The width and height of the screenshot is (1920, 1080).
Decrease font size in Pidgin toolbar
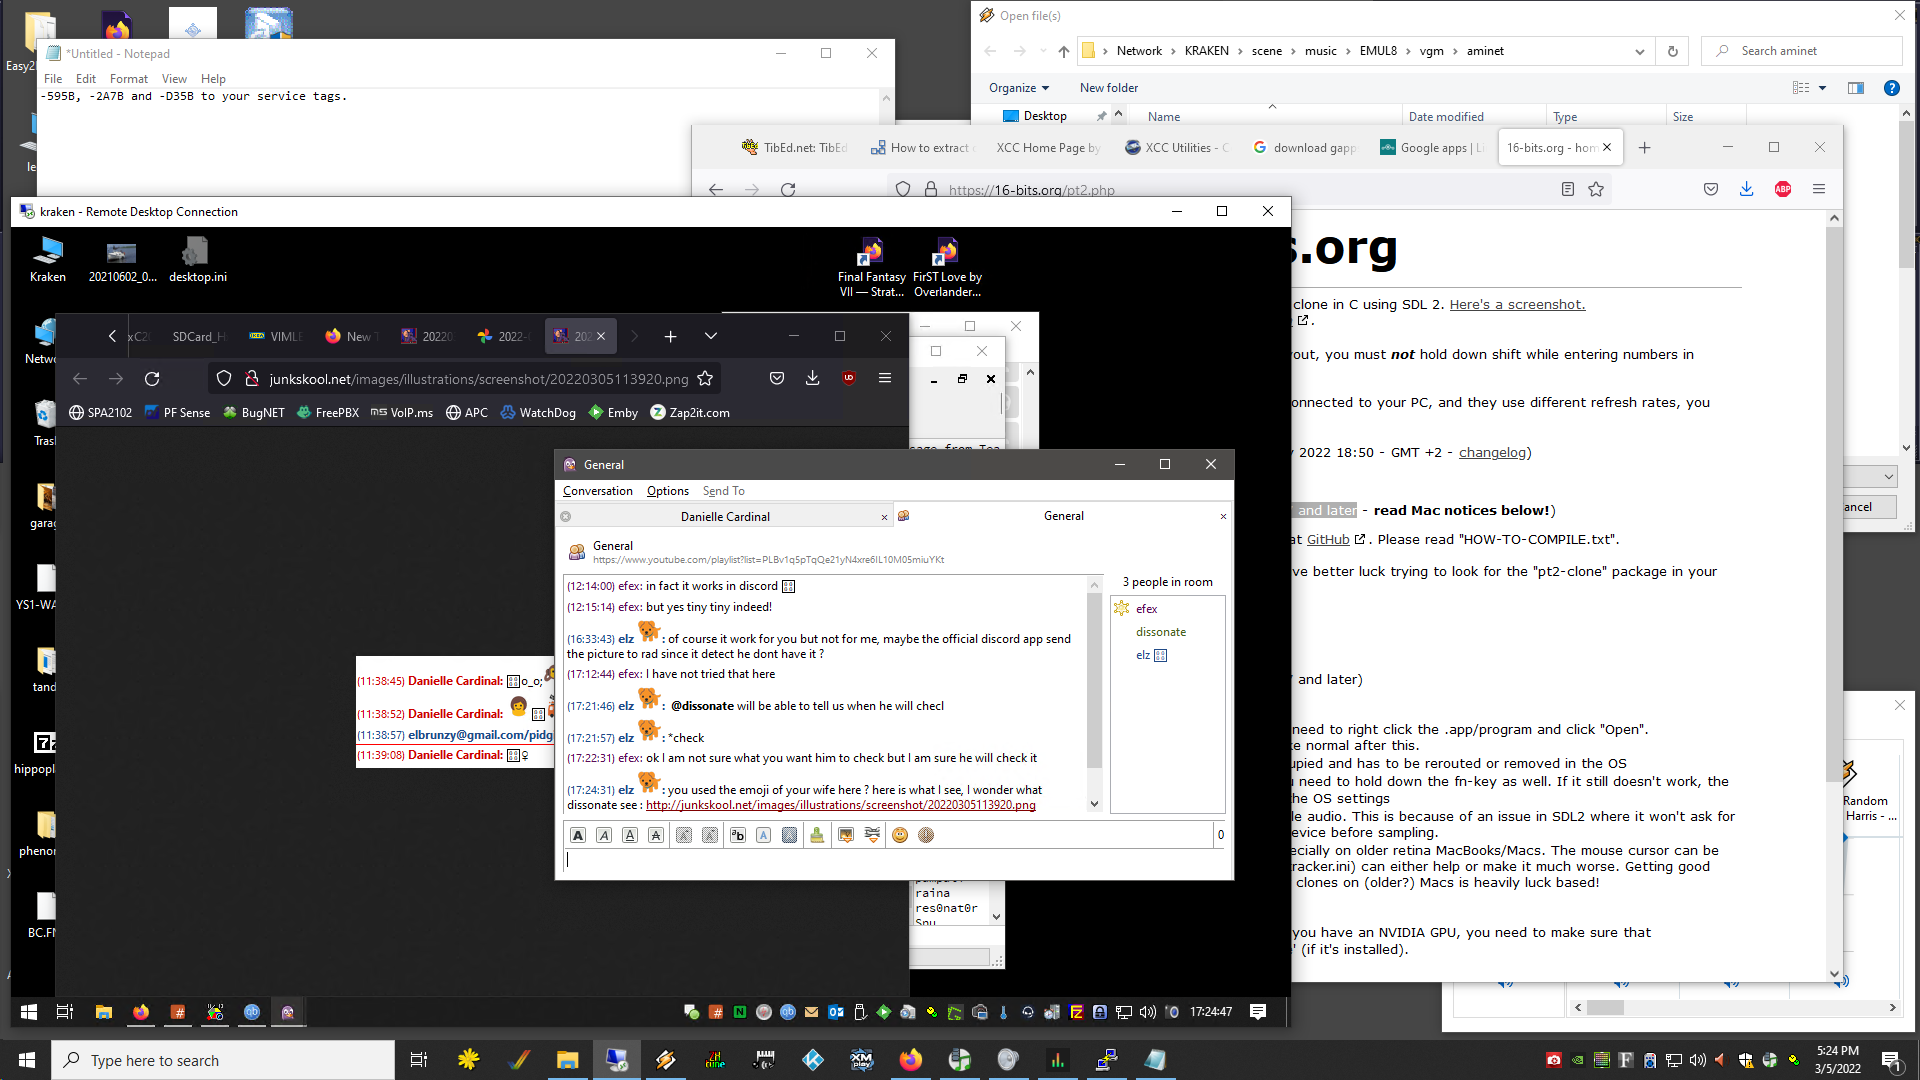710,835
